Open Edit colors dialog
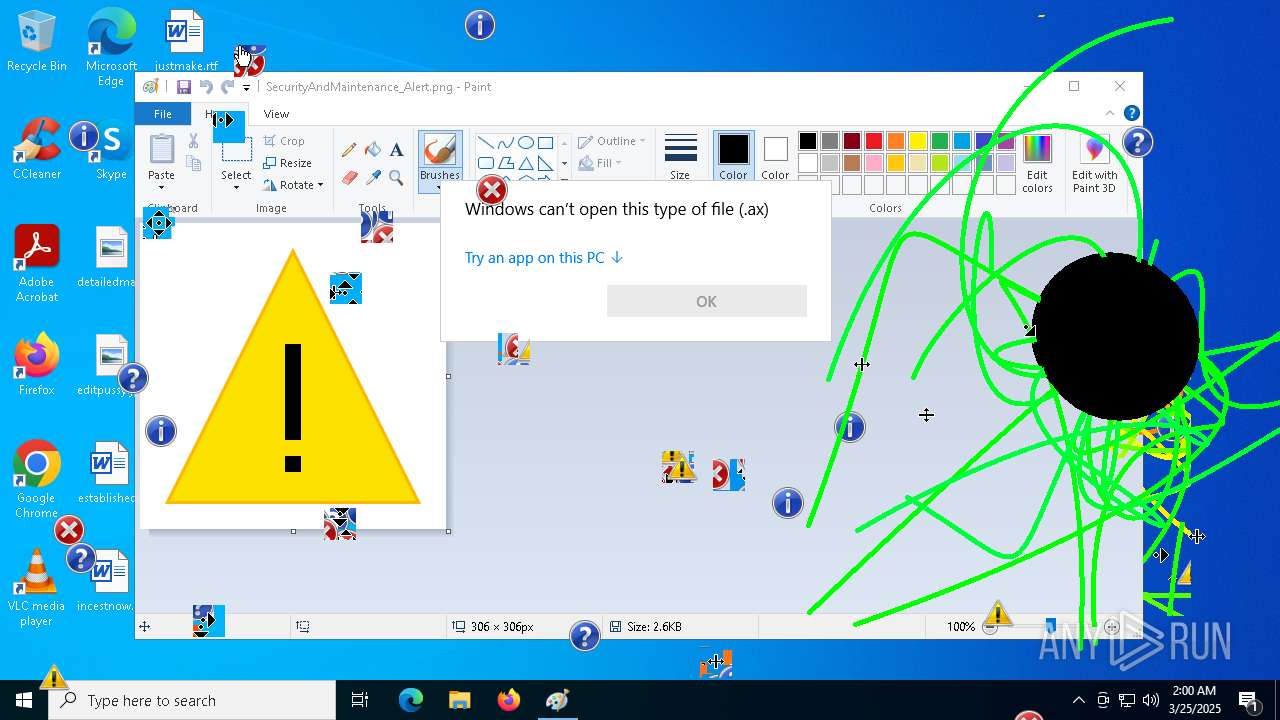 pyautogui.click(x=1037, y=162)
